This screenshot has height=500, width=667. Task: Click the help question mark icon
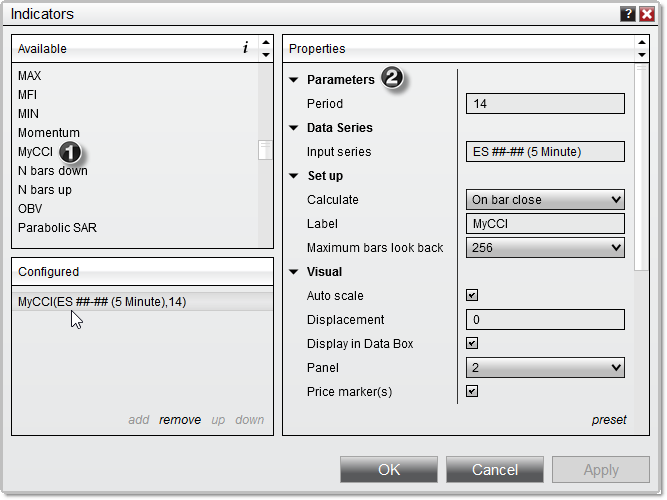pos(627,14)
